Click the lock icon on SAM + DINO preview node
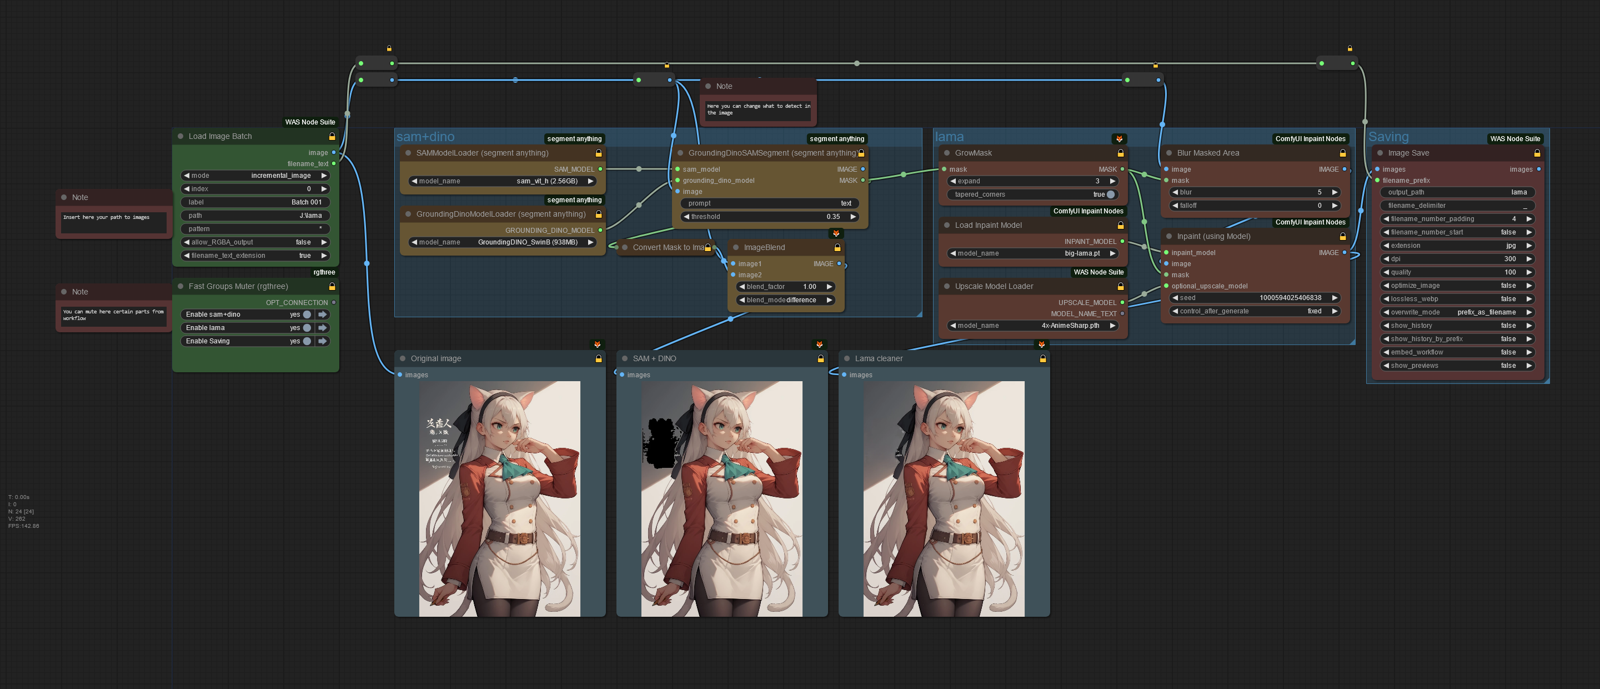 [820, 359]
